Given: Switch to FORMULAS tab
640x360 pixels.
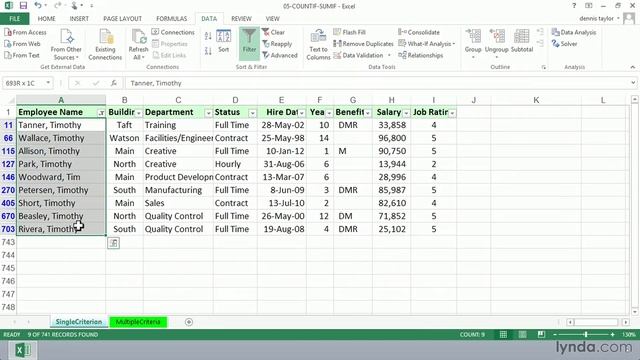Looking at the screenshot, I should pos(171,19).
